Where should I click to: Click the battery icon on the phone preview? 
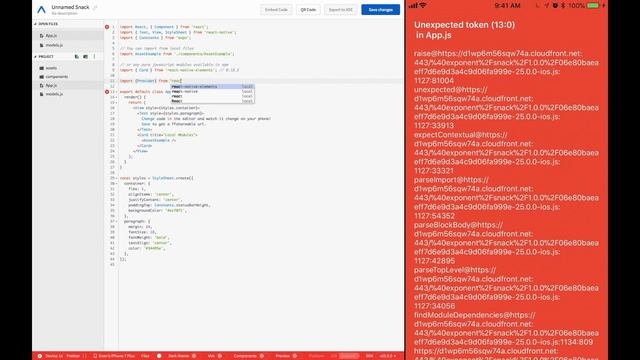point(593,6)
